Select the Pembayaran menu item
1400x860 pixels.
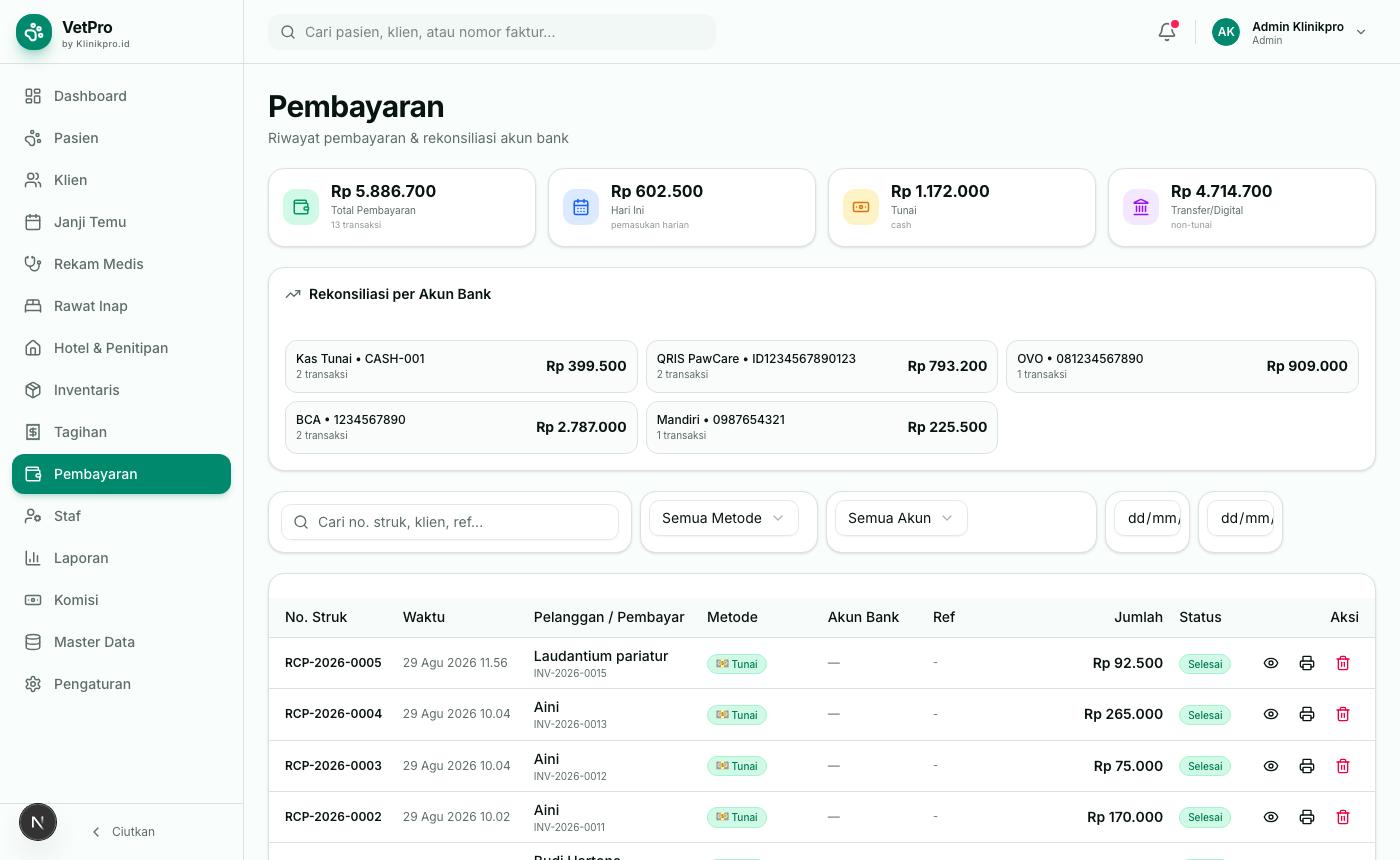[x=121, y=474]
